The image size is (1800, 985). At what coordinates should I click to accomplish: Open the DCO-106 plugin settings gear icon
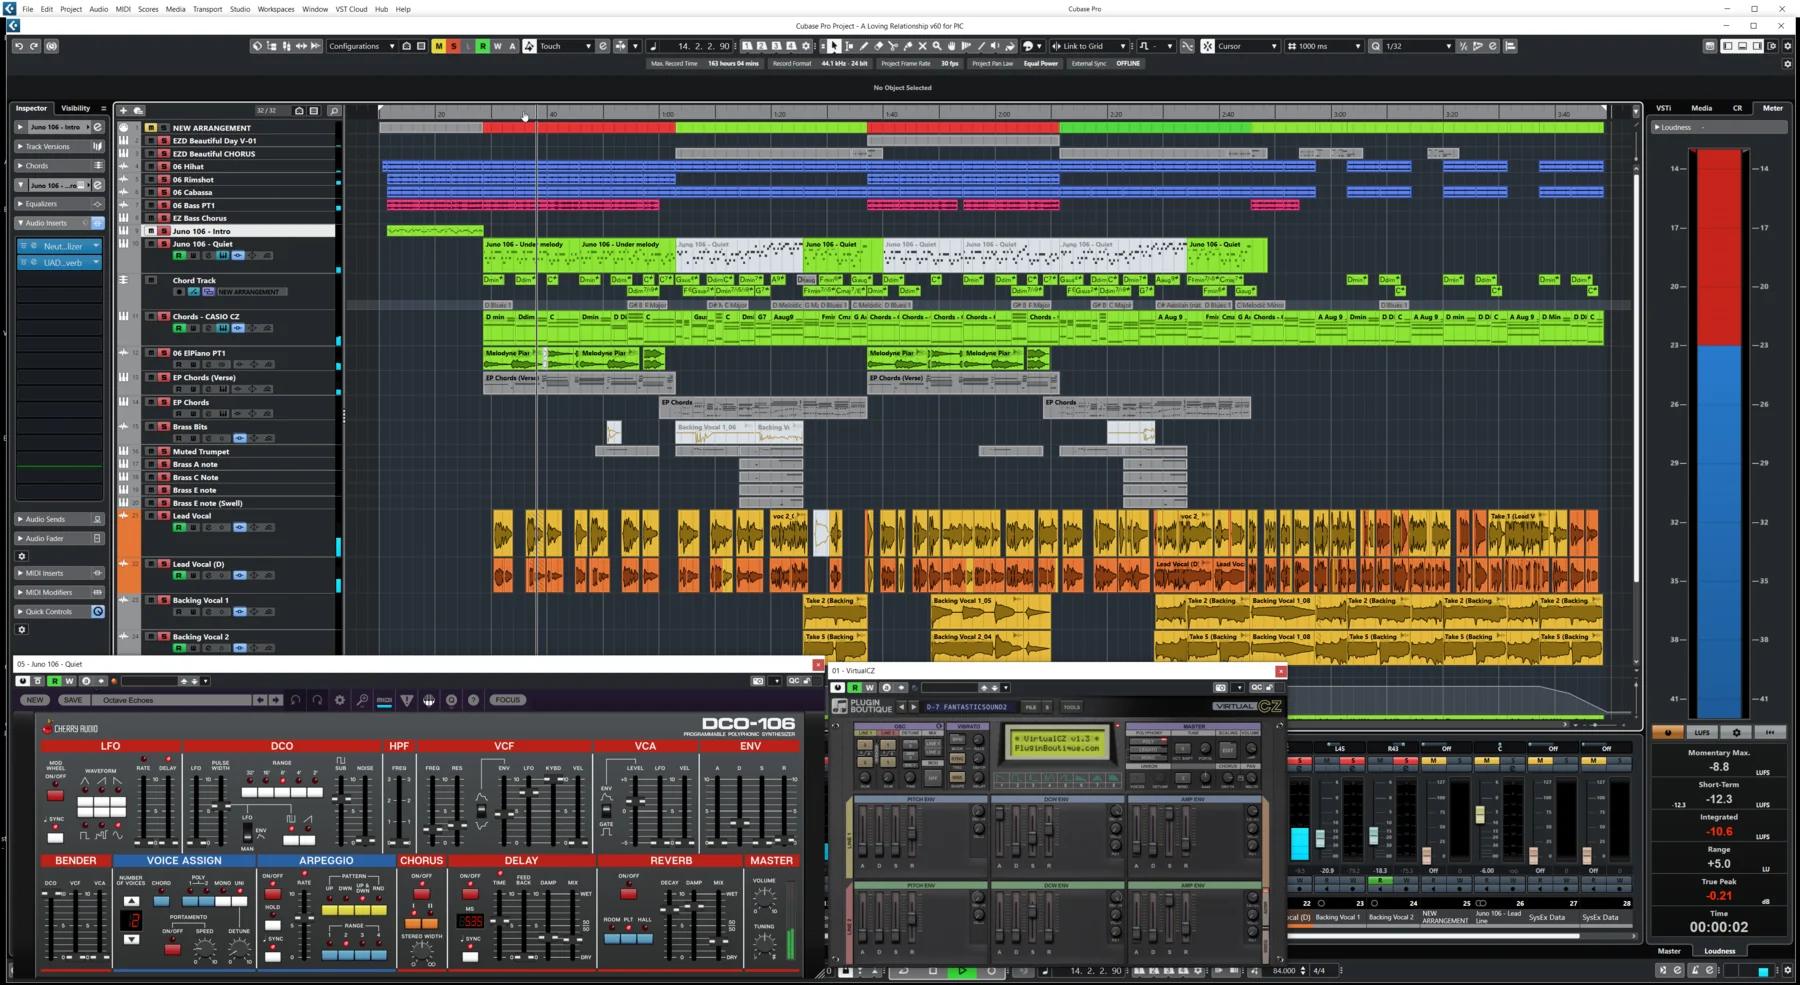click(340, 700)
